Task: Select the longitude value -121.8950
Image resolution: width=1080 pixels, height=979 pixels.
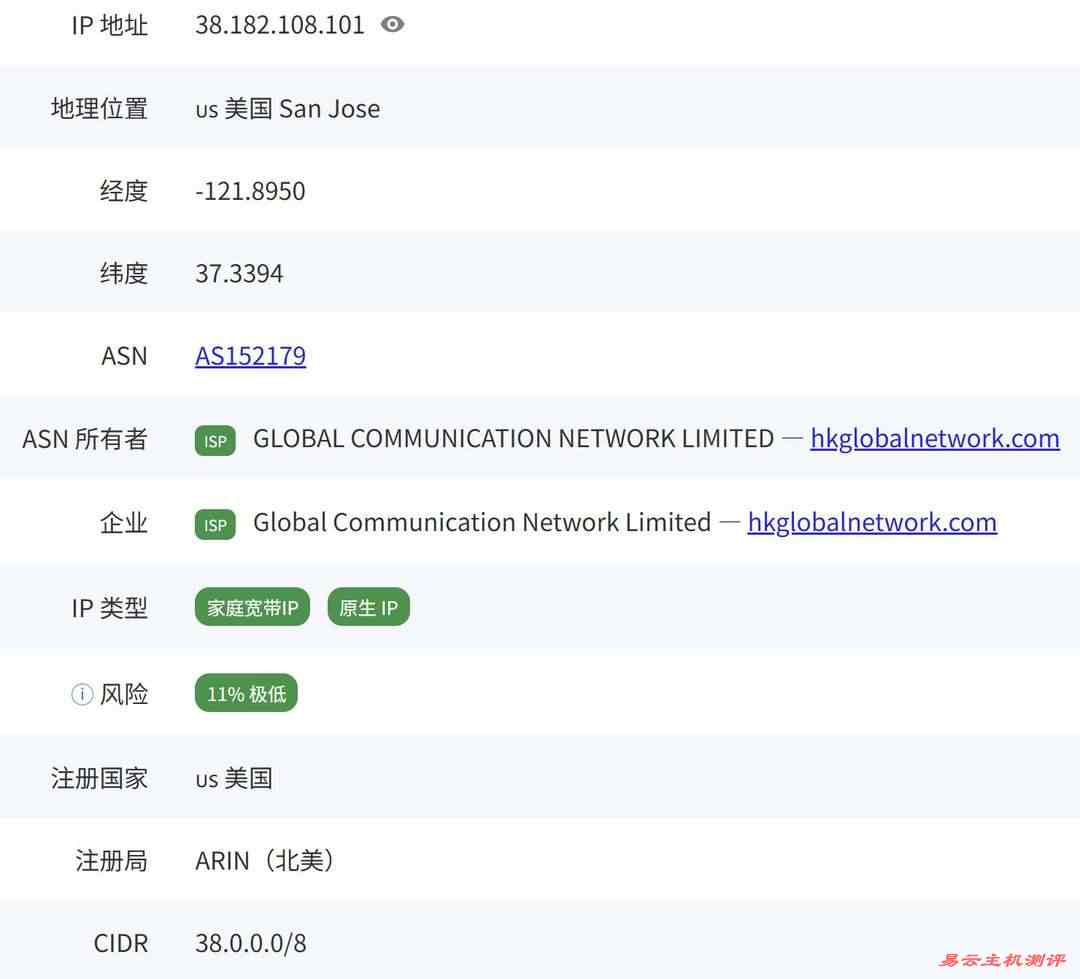Action: pos(250,190)
